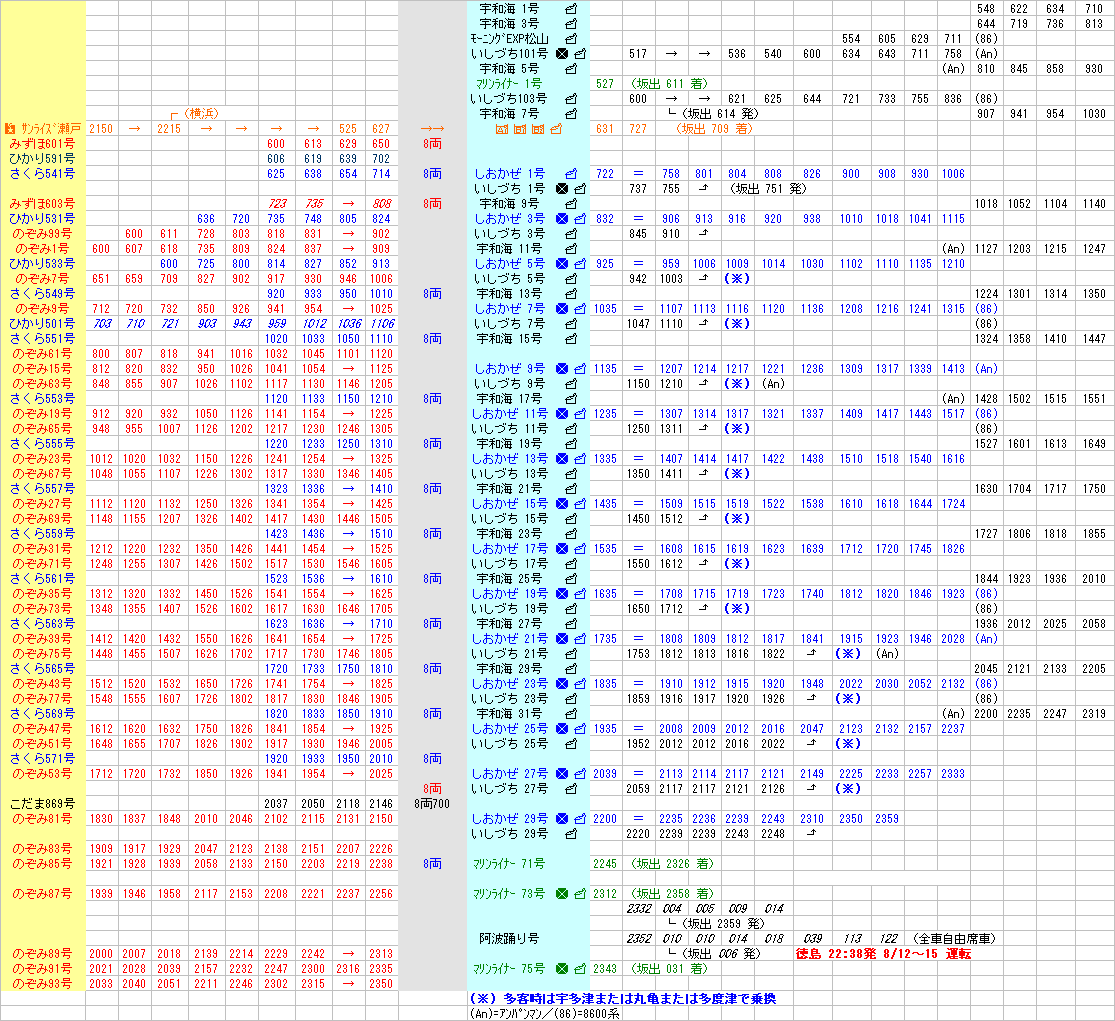Click the first orange sleeper-berth icon
The height and width of the screenshot is (1021, 1115).
[x=502, y=129]
